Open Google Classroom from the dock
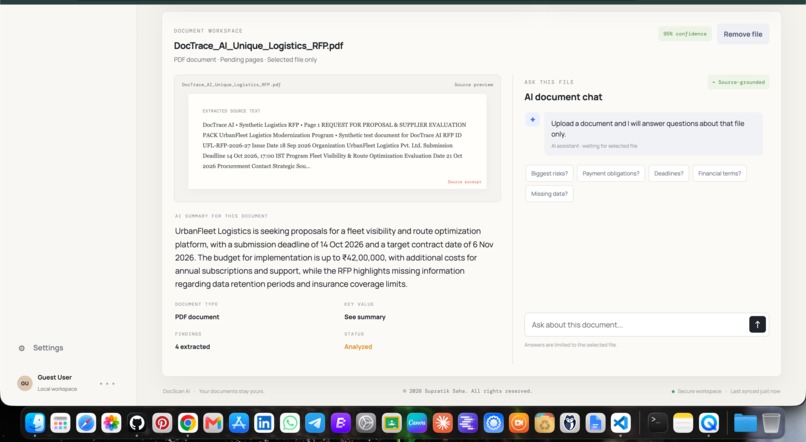The height and width of the screenshot is (442, 806). point(392,423)
